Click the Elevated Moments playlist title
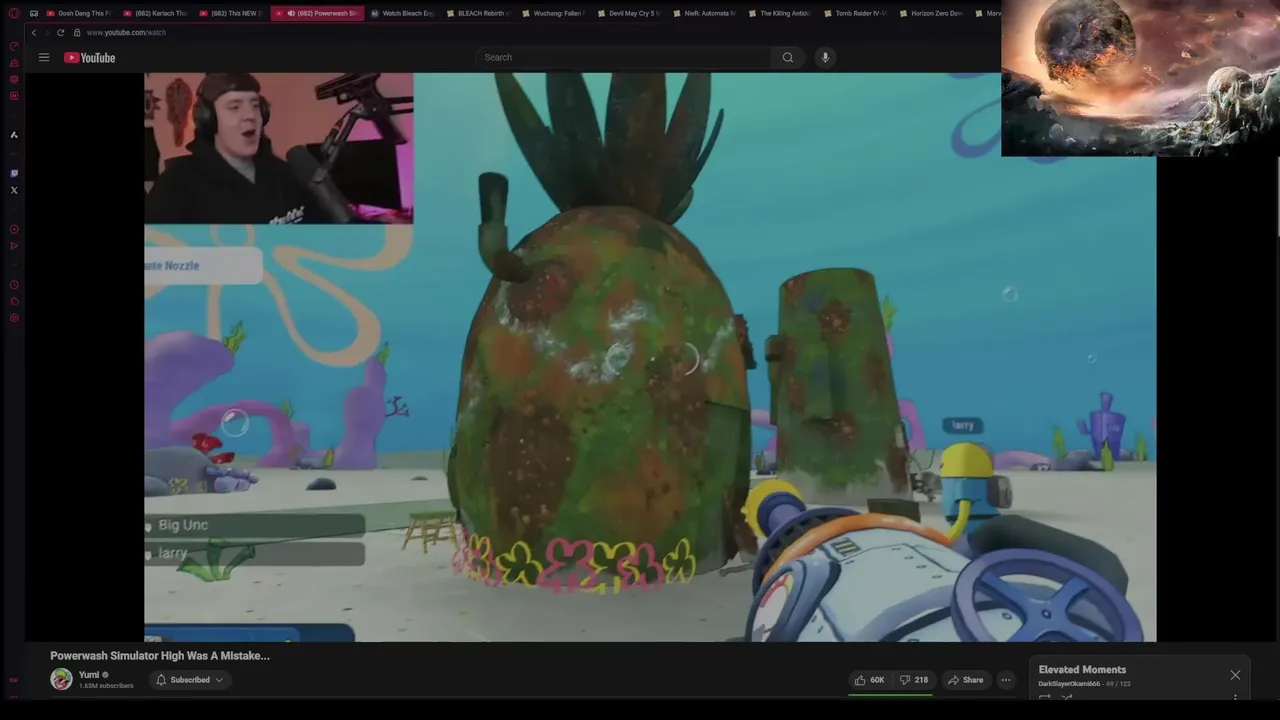Viewport: 1280px width, 720px height. pos(1082,670)
